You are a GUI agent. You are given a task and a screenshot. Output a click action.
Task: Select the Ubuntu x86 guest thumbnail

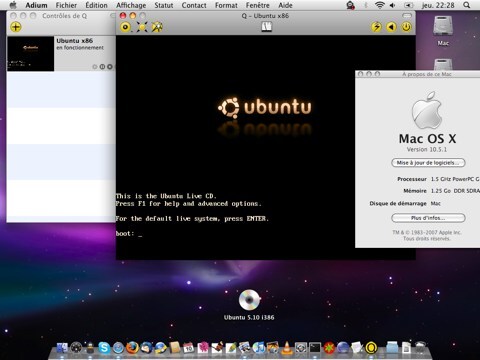(x=30, y=54)
